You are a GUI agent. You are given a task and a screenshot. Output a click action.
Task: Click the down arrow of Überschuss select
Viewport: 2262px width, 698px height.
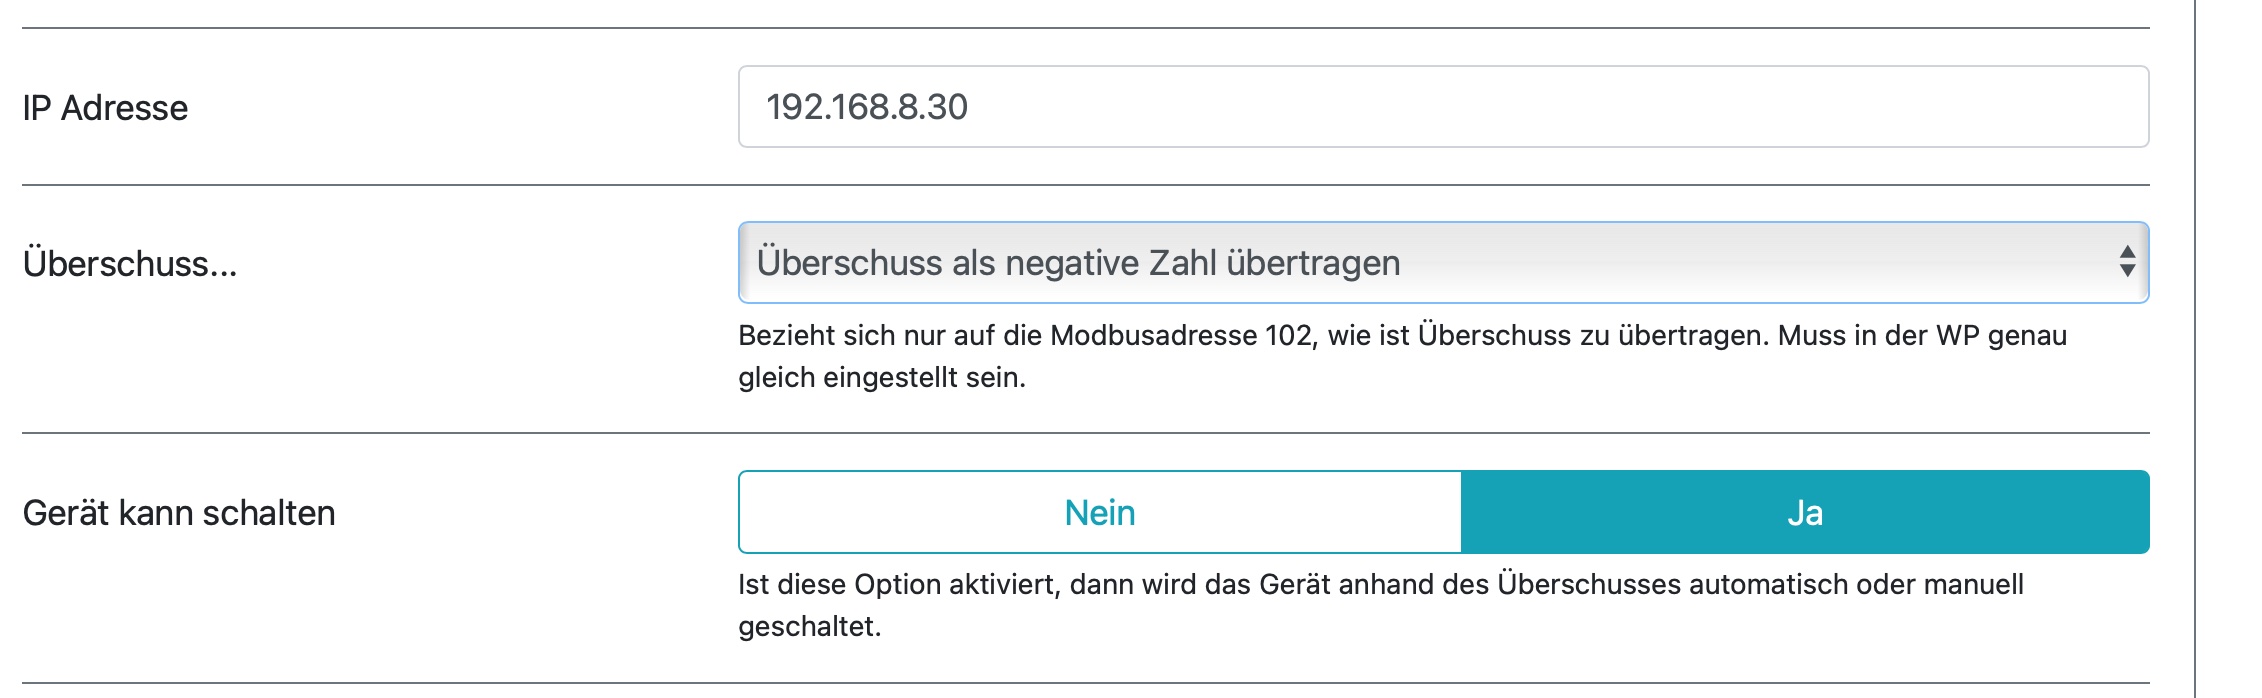[x=2127, y=271]
